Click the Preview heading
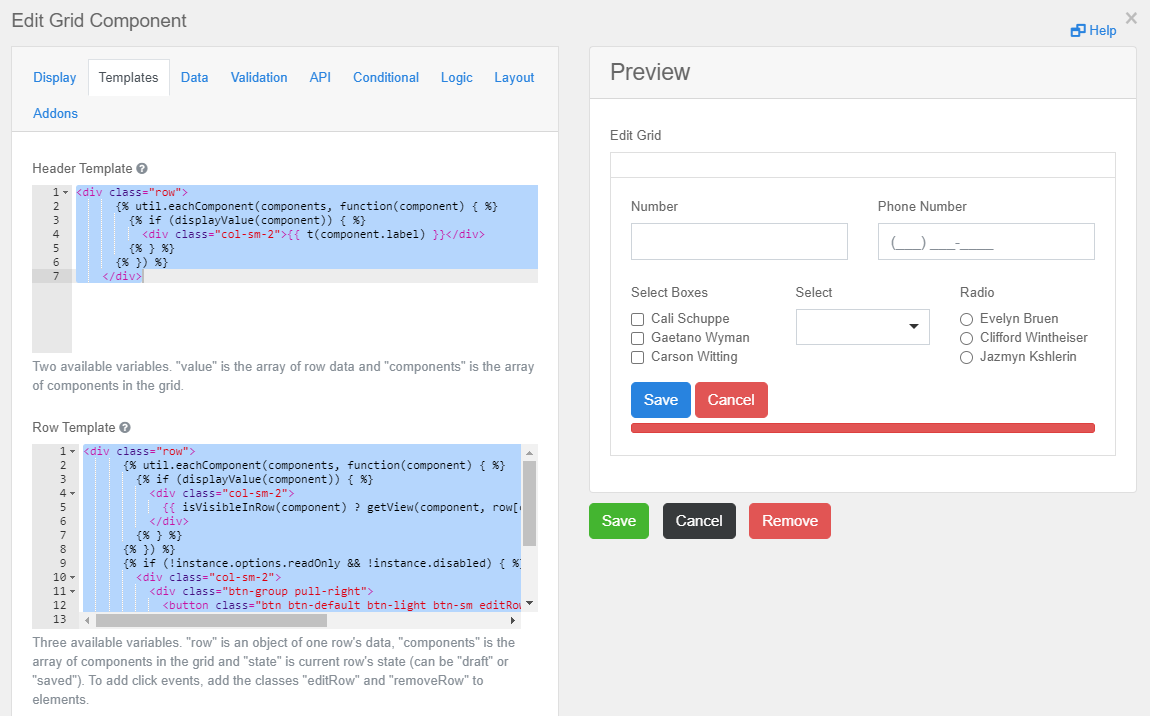 [650, 72]
